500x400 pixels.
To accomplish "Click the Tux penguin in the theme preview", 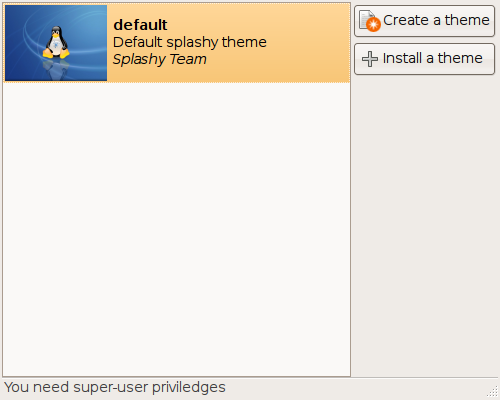I will [x=56, y=43].
